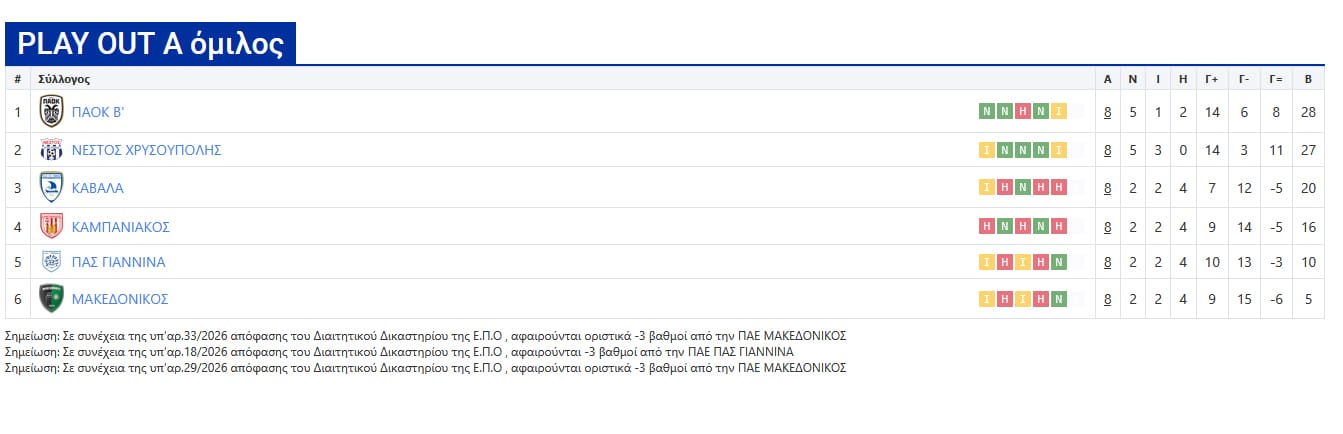Open the ΝΕΣΤΟΣ ΧΡΥΣΟΥΠΟΛΗΣ team page link

point(146,150)
